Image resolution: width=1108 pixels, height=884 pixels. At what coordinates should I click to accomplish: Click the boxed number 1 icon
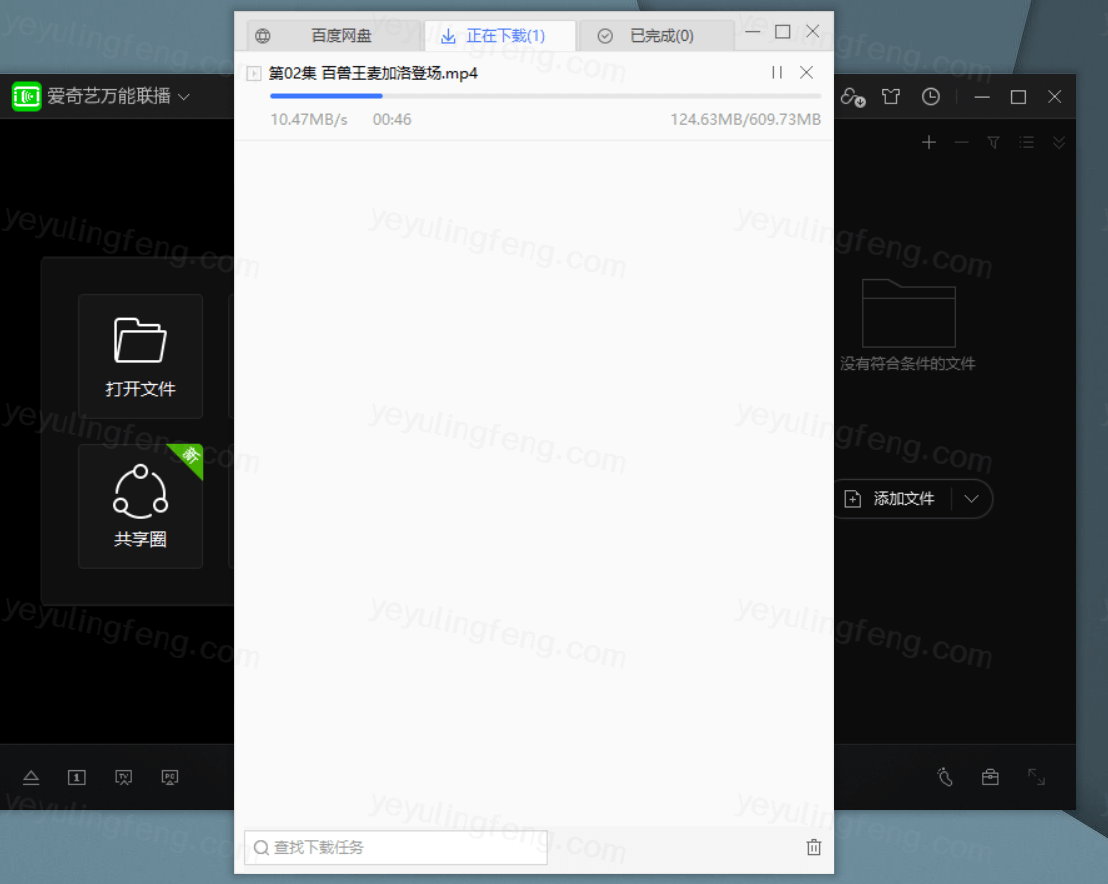[77, 777]
